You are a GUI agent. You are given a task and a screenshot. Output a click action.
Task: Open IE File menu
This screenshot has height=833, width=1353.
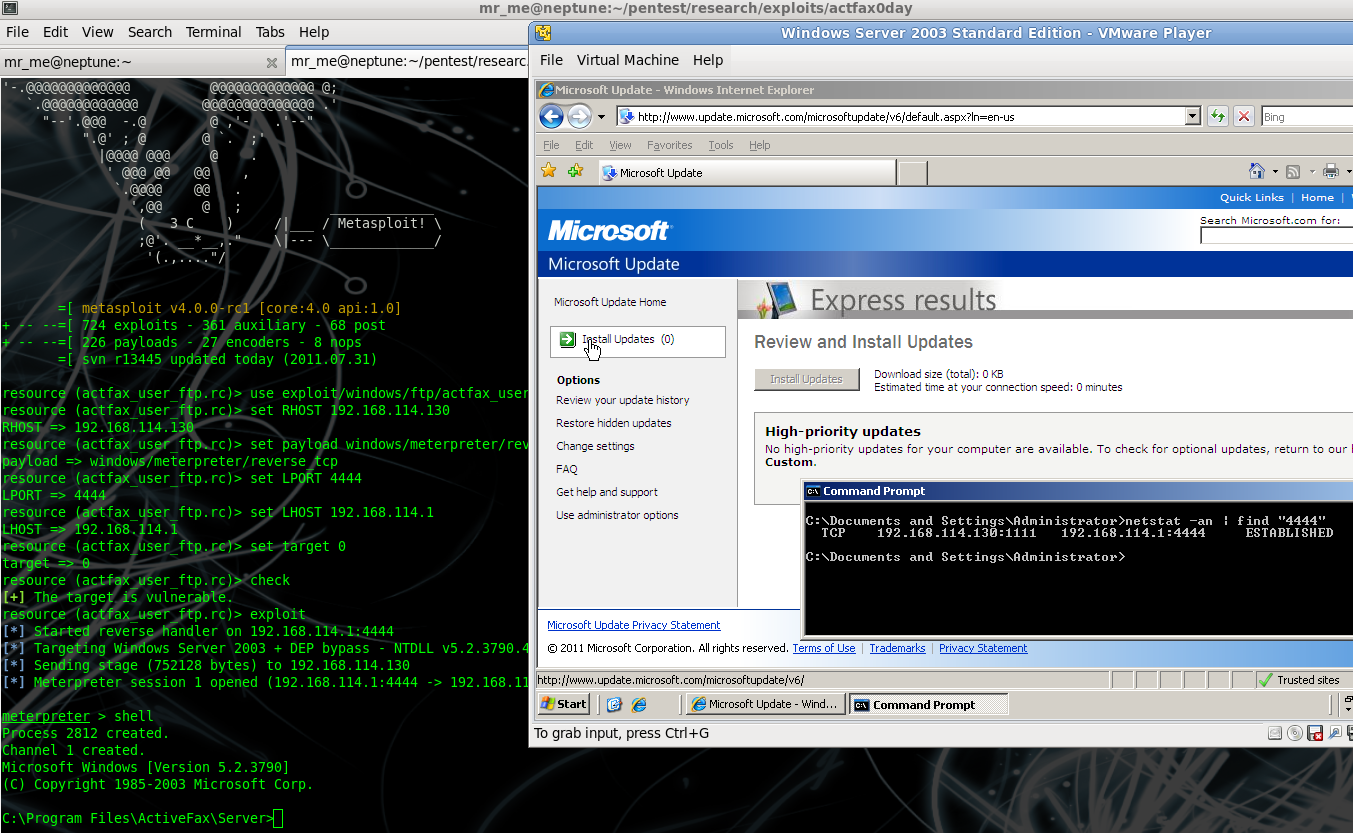pyautogui.click(x=551, y=145)
